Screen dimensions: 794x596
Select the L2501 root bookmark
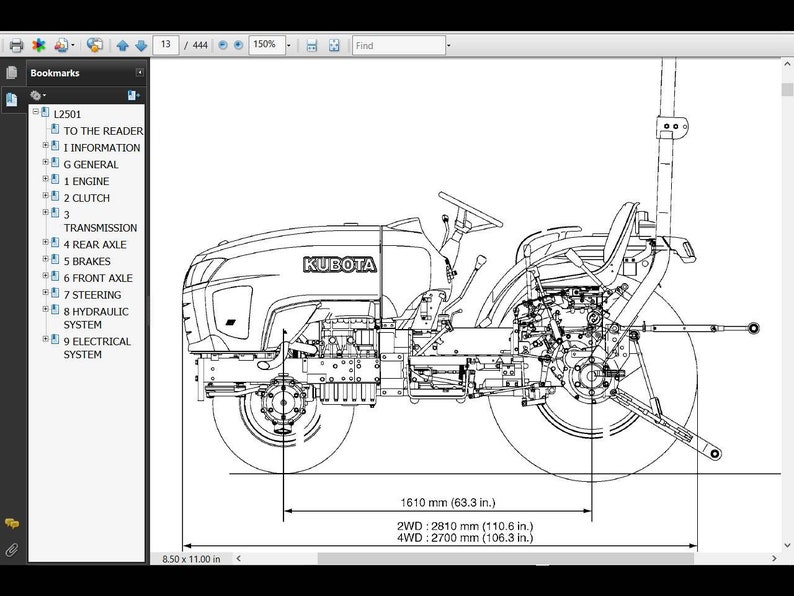(x=67, y=114)
